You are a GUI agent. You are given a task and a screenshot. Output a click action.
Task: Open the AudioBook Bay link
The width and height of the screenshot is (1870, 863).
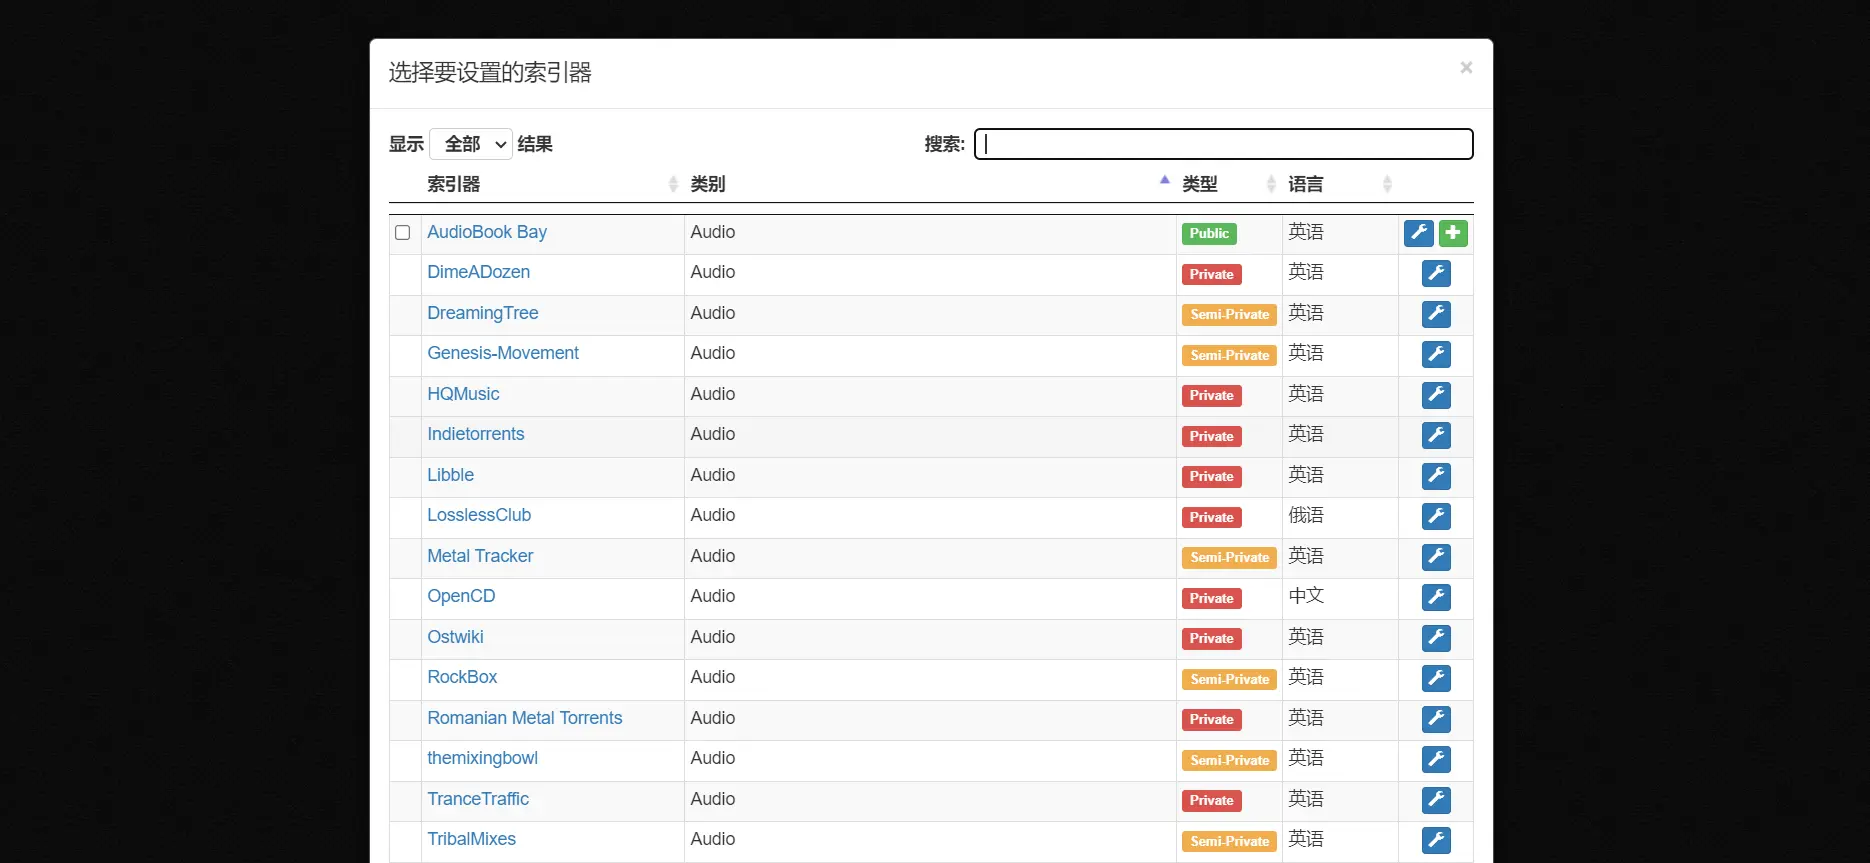tap(487, 232)
